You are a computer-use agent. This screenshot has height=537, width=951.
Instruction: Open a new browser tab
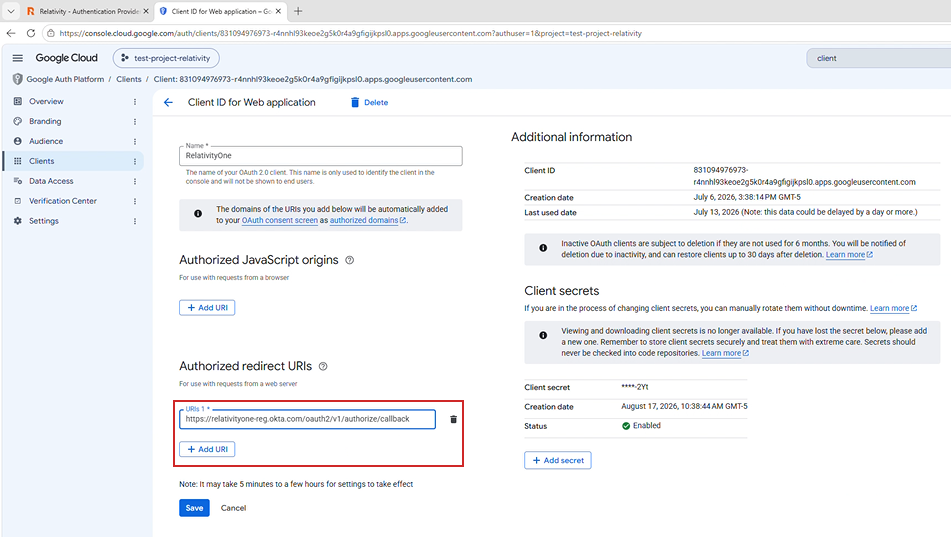[298, 12]
